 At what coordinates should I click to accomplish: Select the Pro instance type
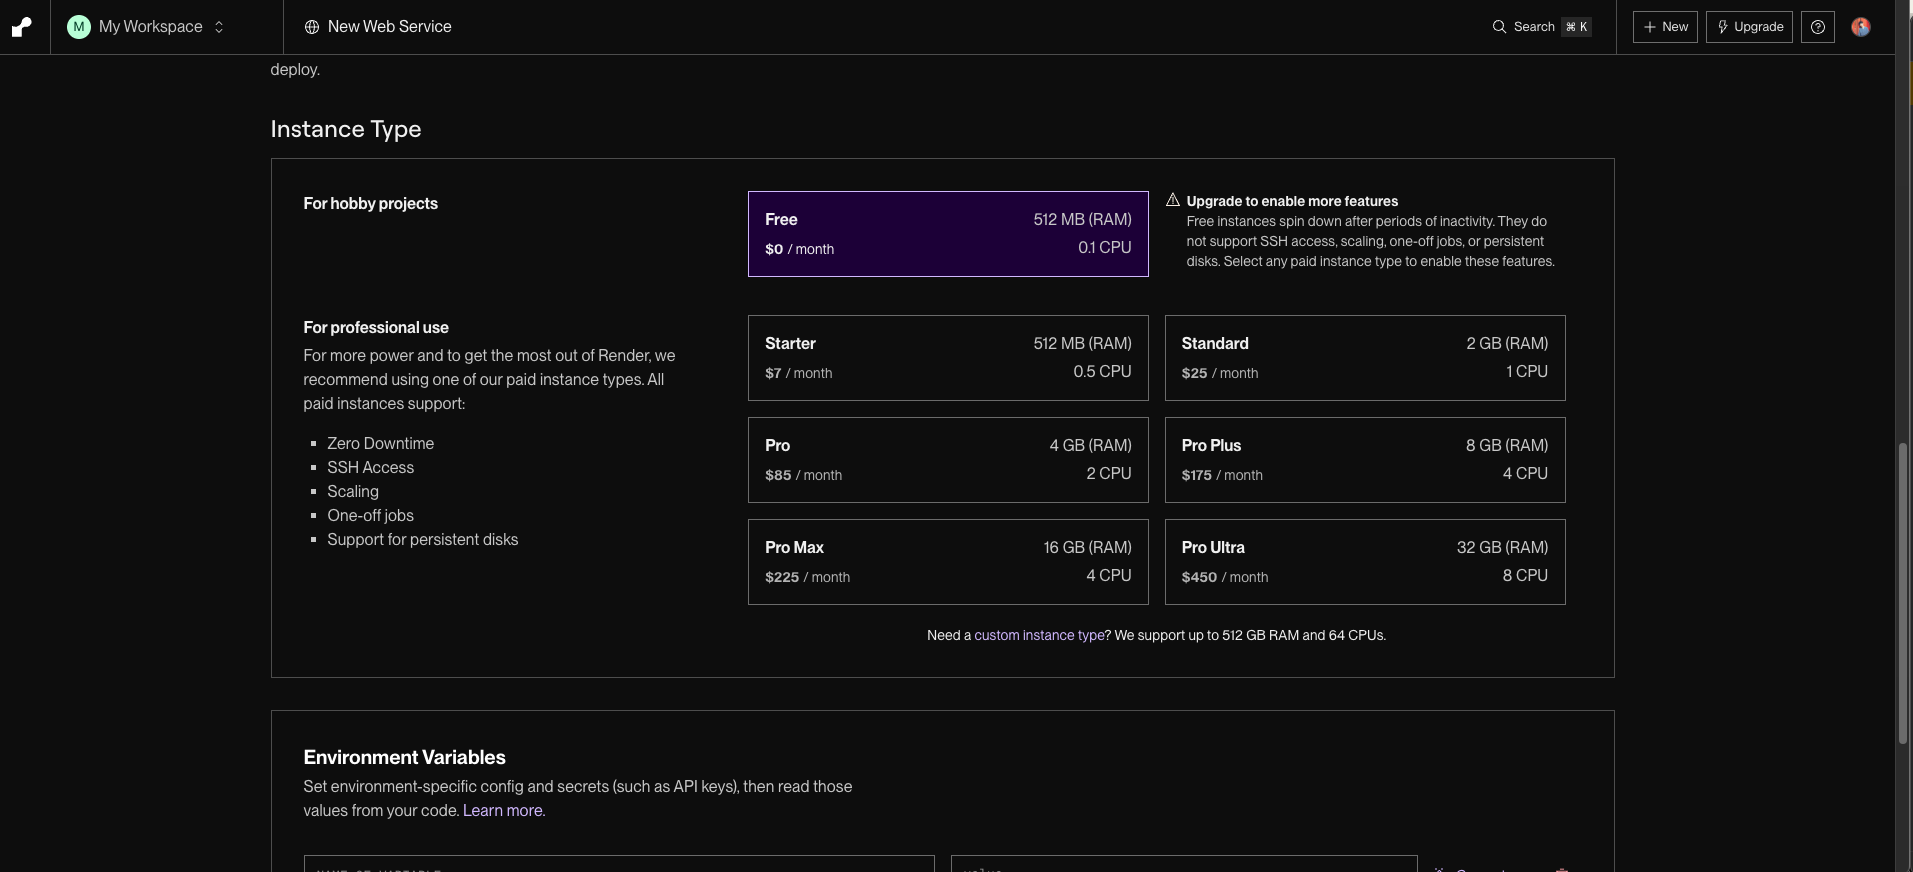[x=948, y=460]
